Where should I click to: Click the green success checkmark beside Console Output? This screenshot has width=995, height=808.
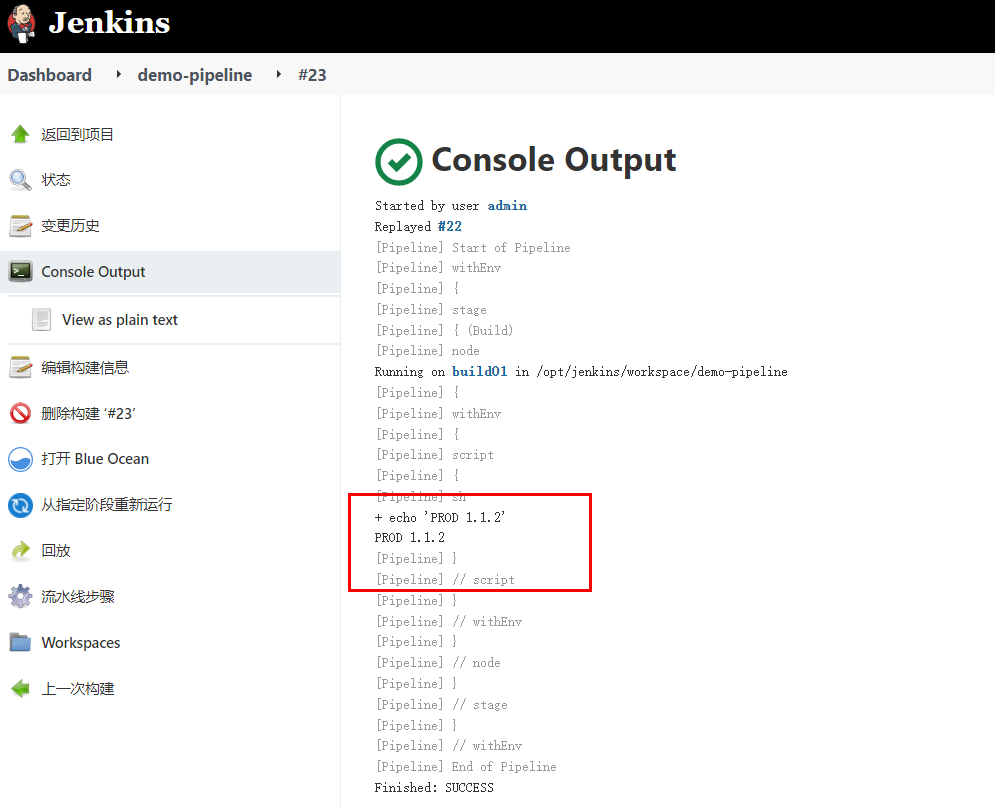click(x=398, y=161)
